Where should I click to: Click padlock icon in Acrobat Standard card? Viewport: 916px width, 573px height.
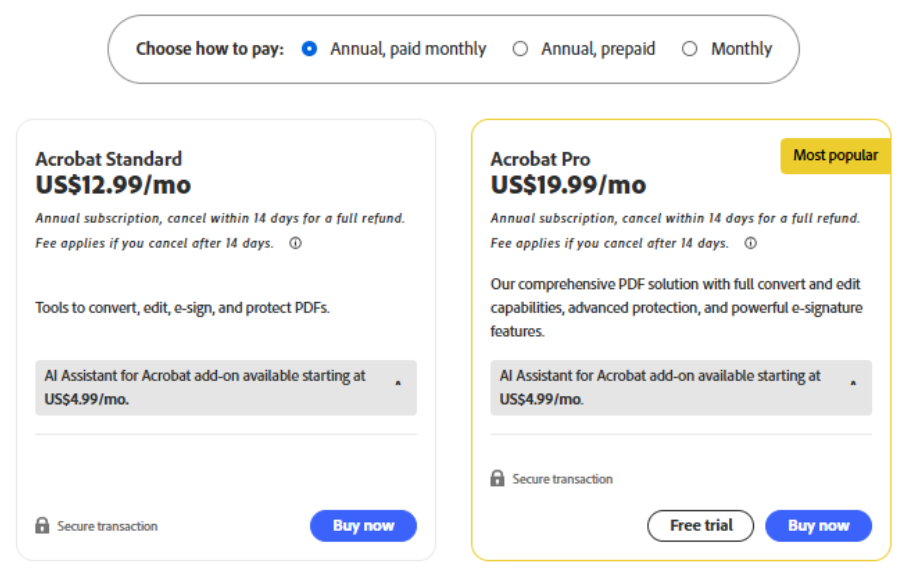(x=42, y=525)
